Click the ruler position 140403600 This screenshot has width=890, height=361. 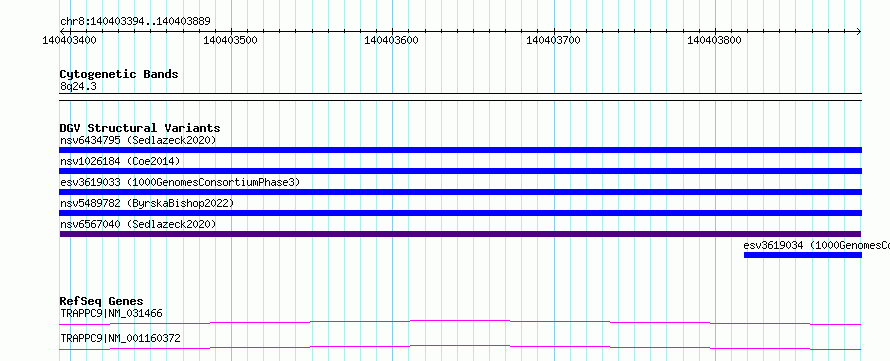pos(392,40)
